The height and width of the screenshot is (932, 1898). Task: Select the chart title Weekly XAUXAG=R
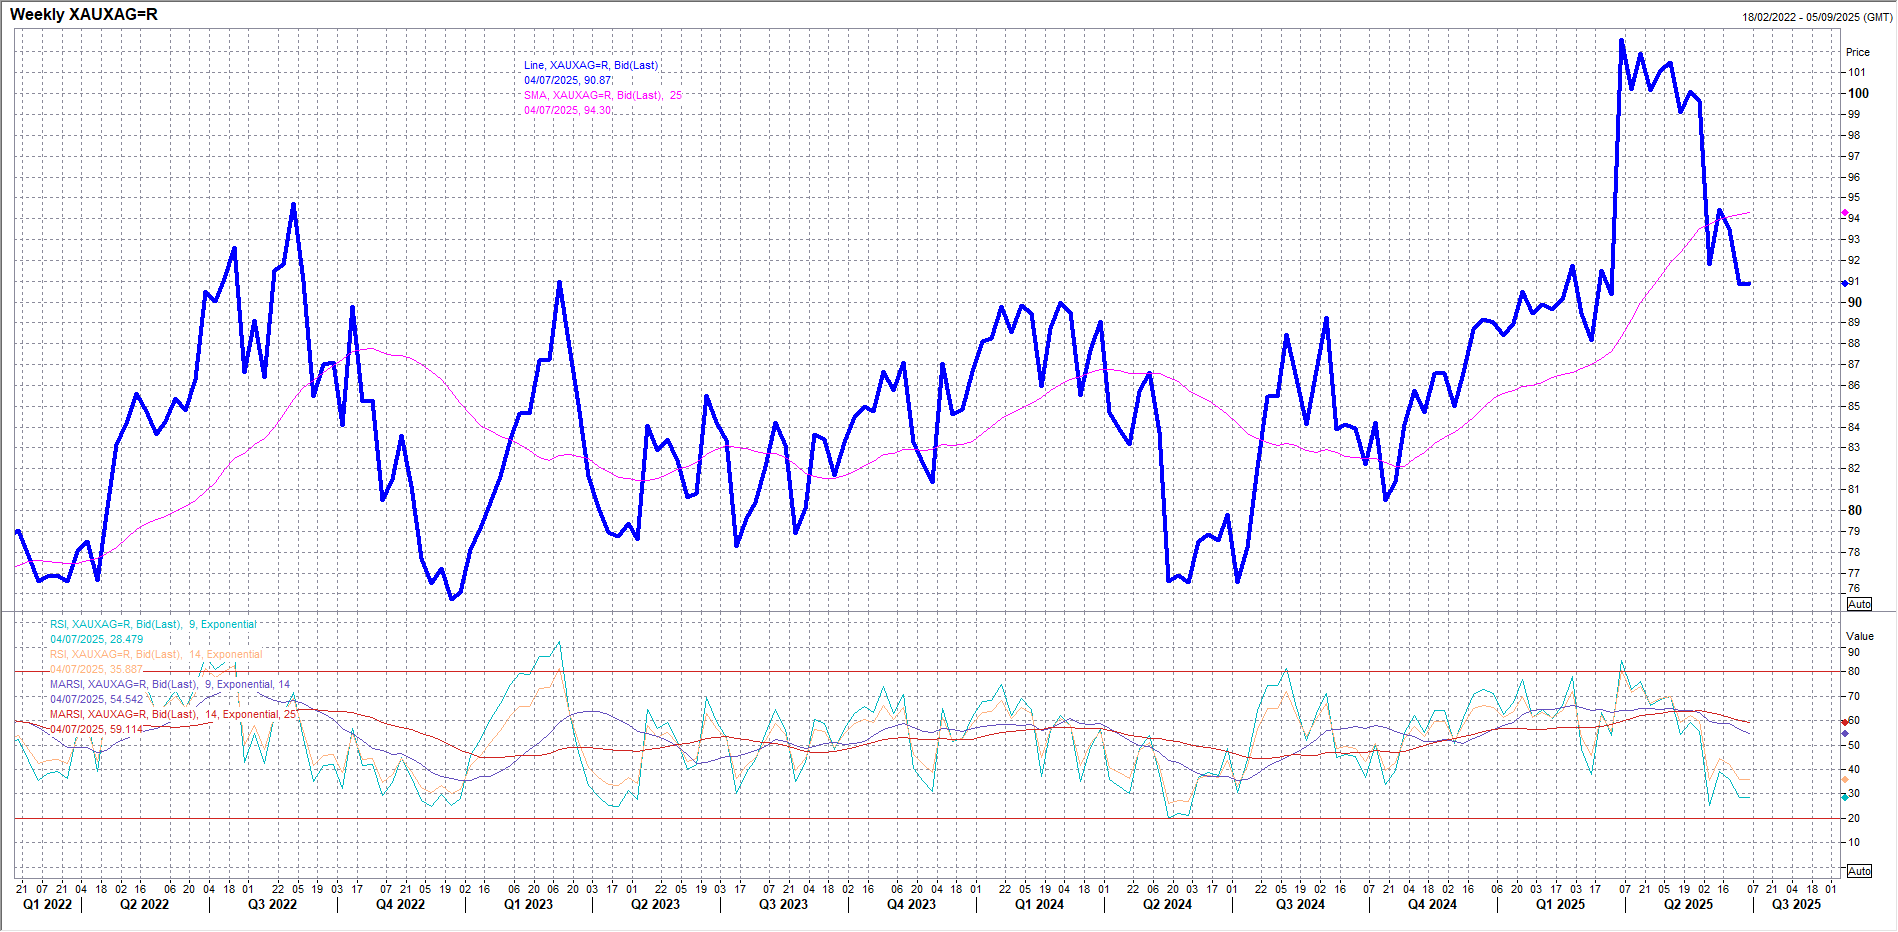84,14
